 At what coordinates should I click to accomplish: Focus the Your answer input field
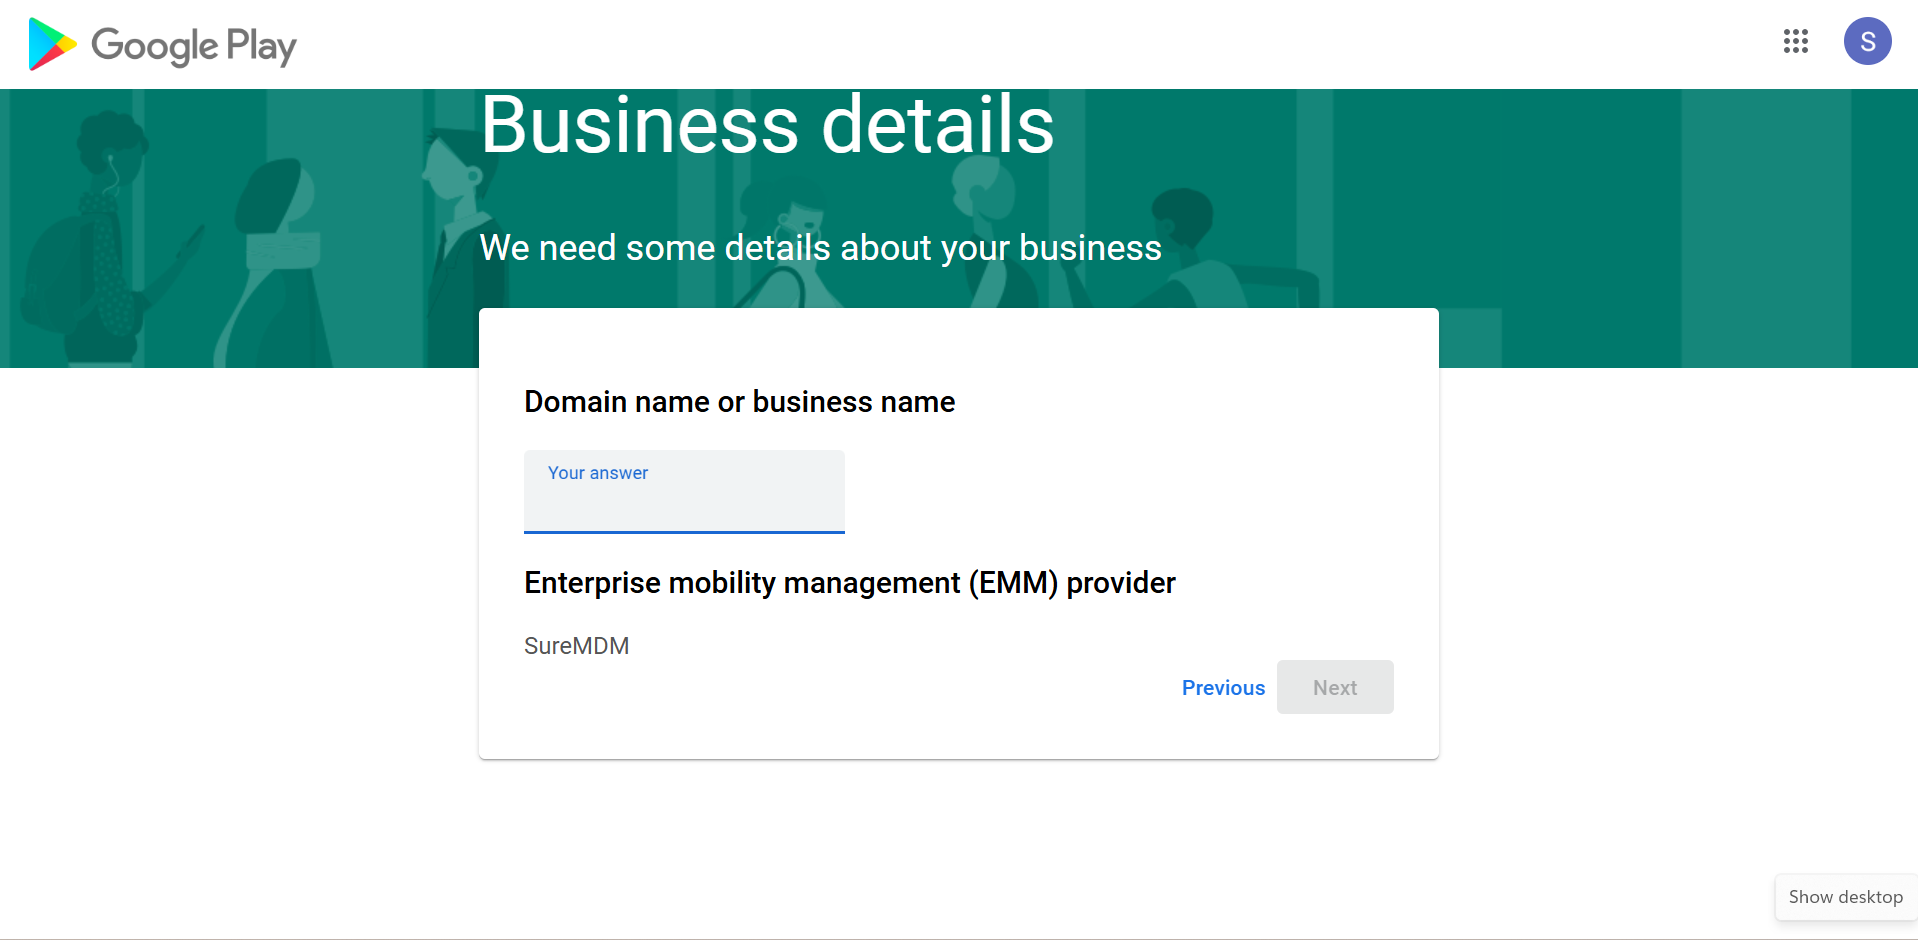coord(684,504)
